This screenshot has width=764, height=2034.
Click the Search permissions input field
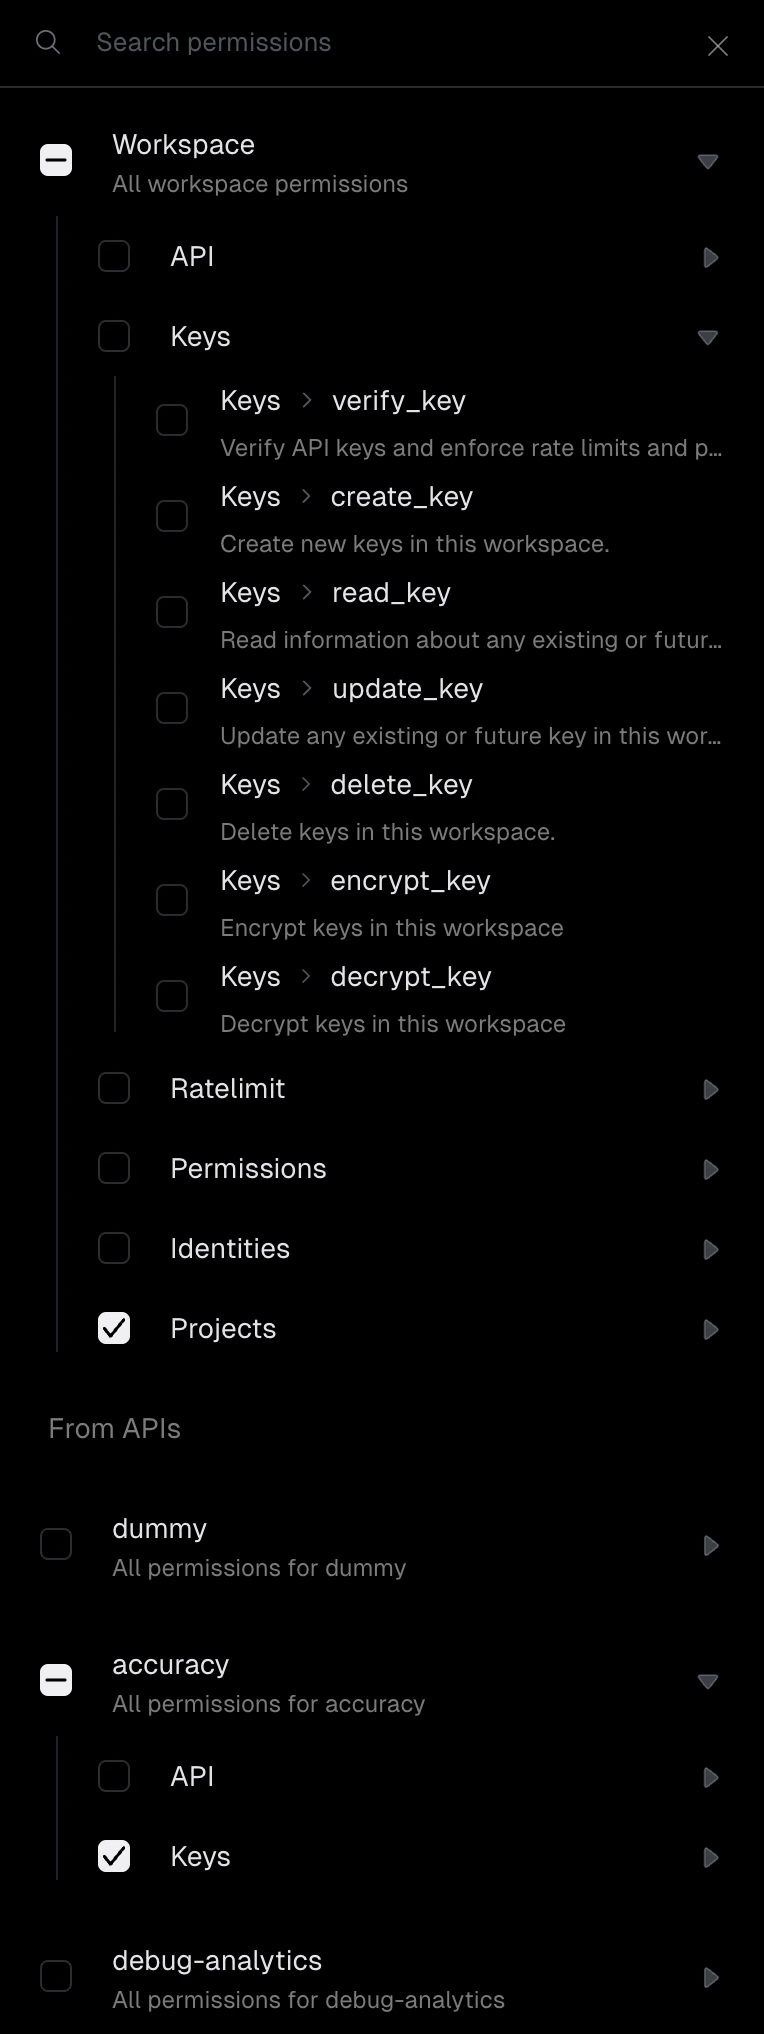(x=300, y=42)
